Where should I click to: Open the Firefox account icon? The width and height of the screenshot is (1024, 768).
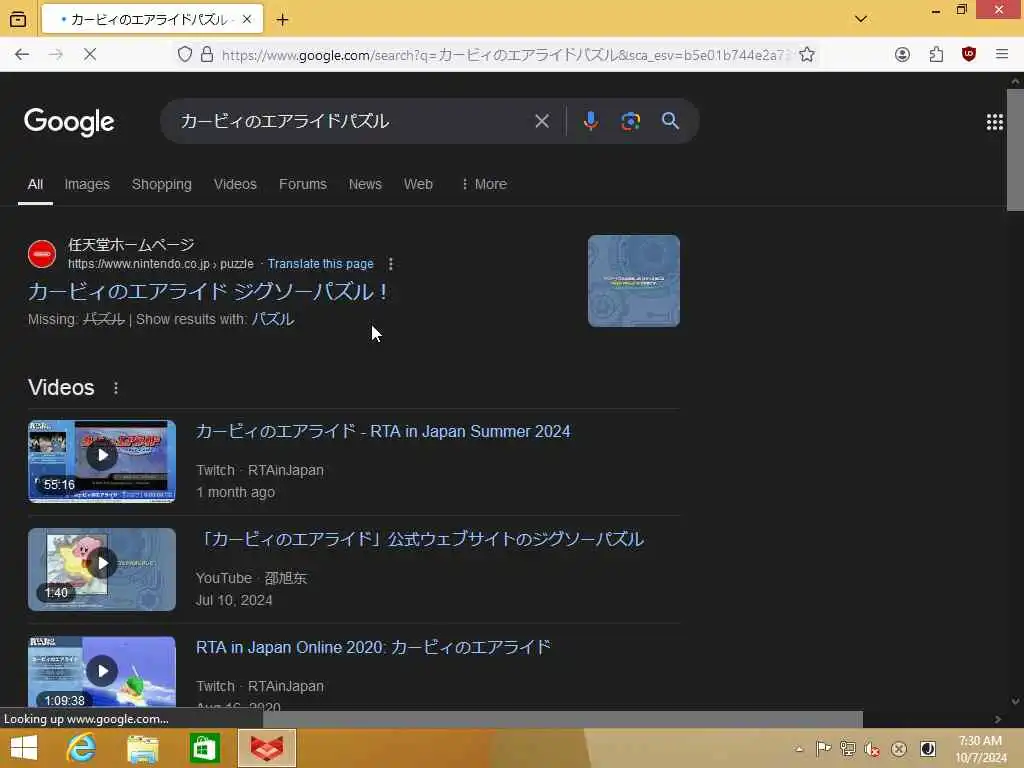(x=902, y=54)
